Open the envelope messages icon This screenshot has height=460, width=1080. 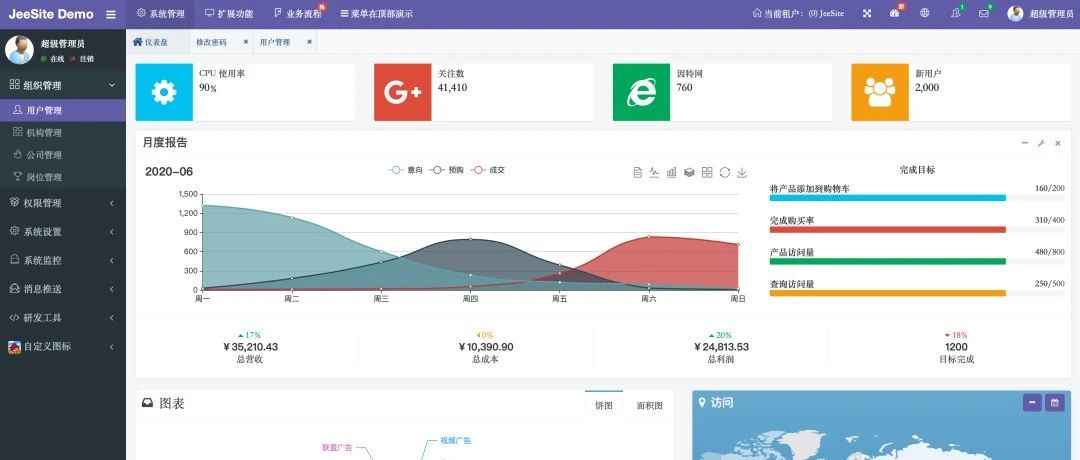point(984,14)
